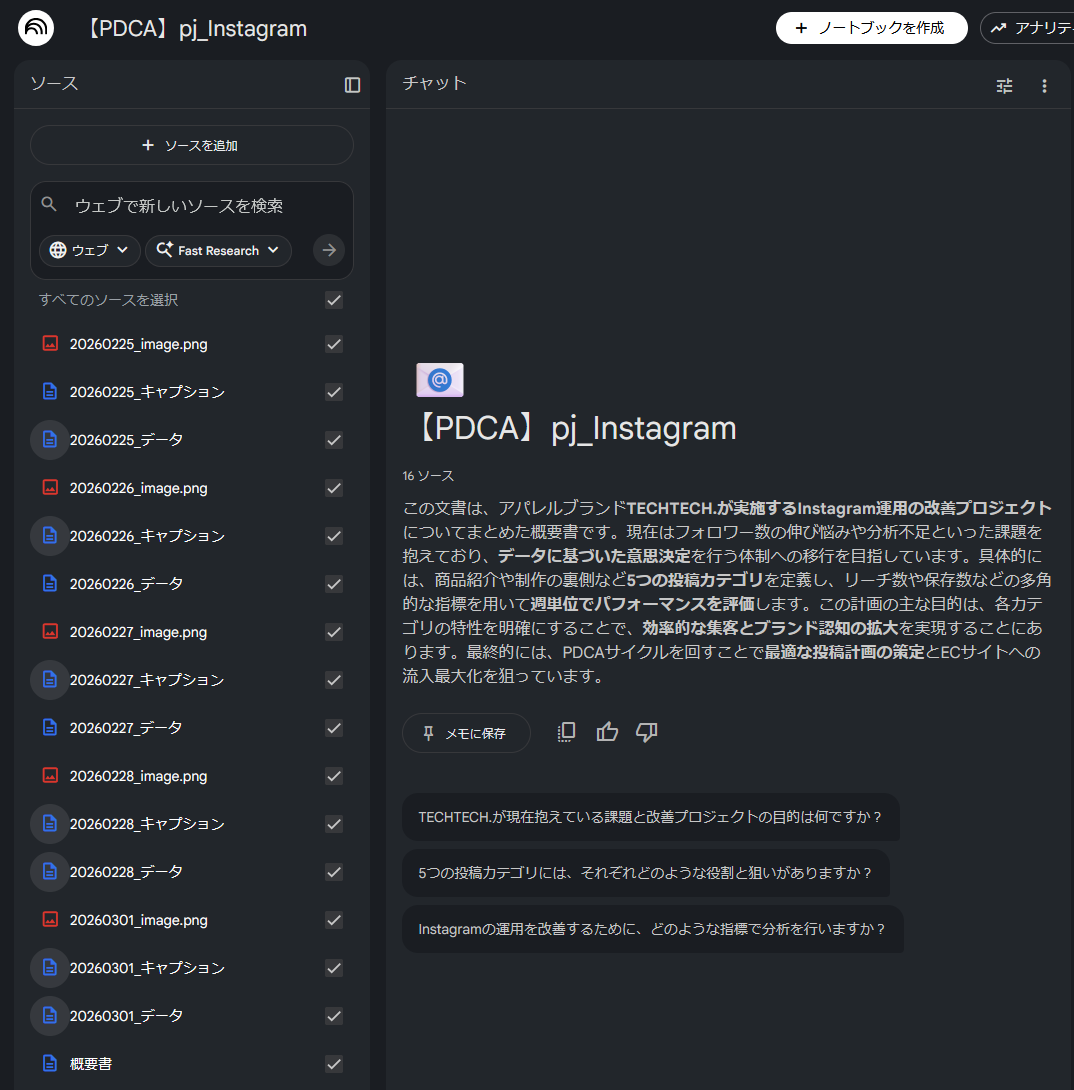The width and height of the screenshot is (1074, 1090).
Task: Uncheck the 20260225_image.png source
Action: click(333, 343)
